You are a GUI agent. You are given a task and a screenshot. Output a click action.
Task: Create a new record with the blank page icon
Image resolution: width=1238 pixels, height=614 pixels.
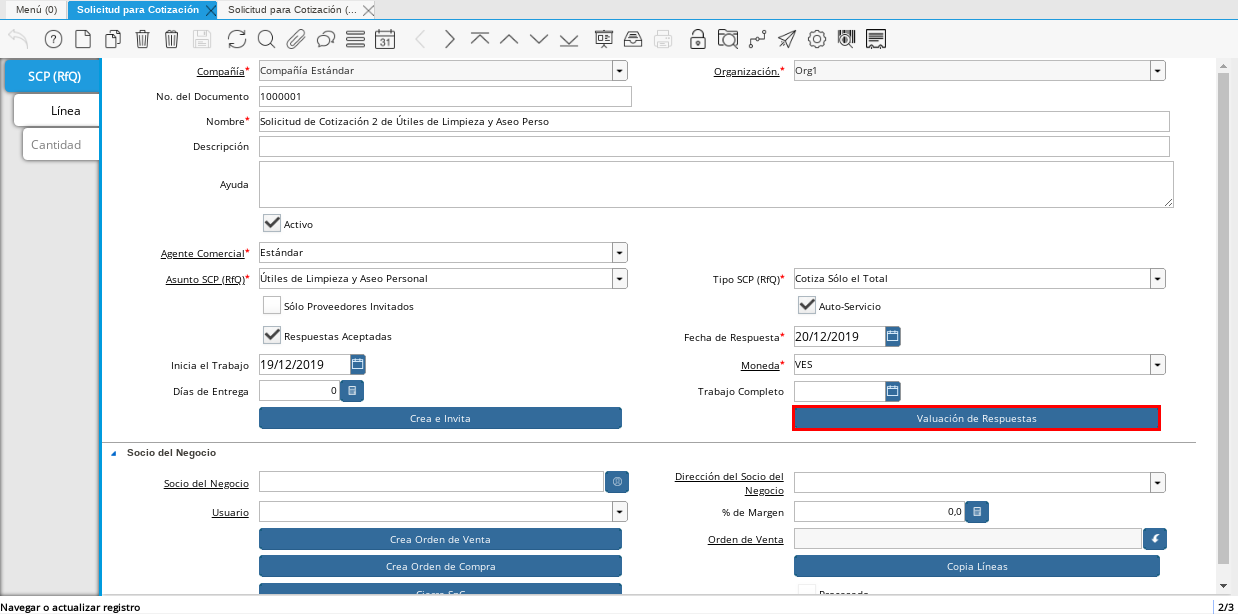83,39
